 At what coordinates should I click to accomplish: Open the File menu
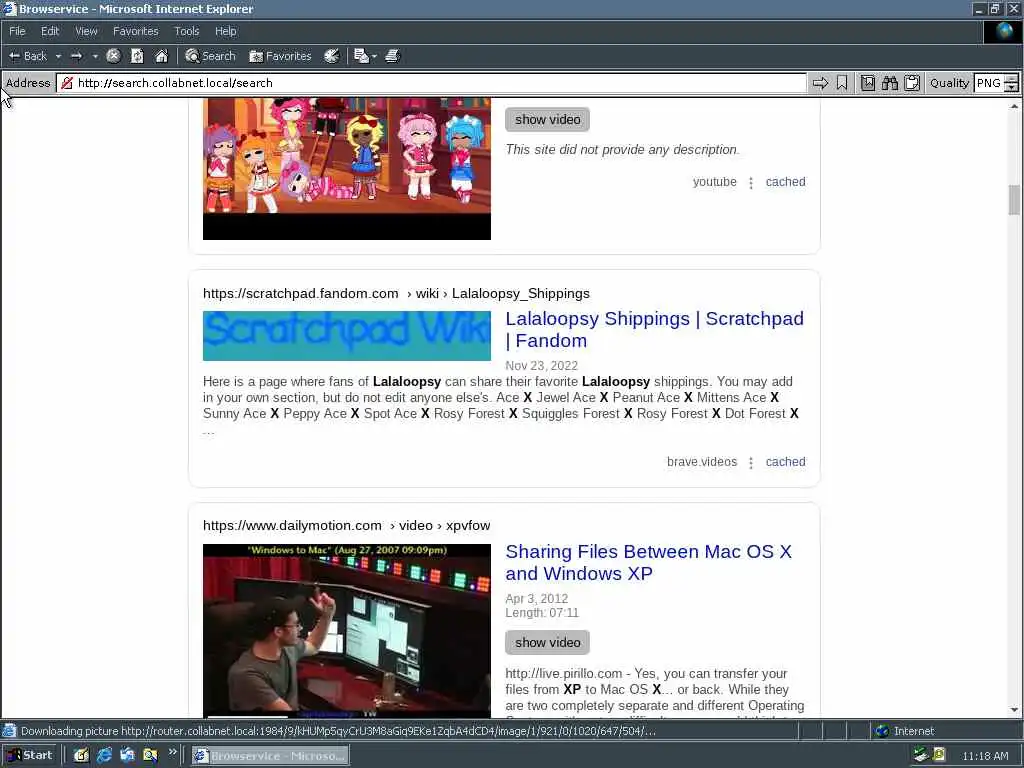click(x=17, y=31)
